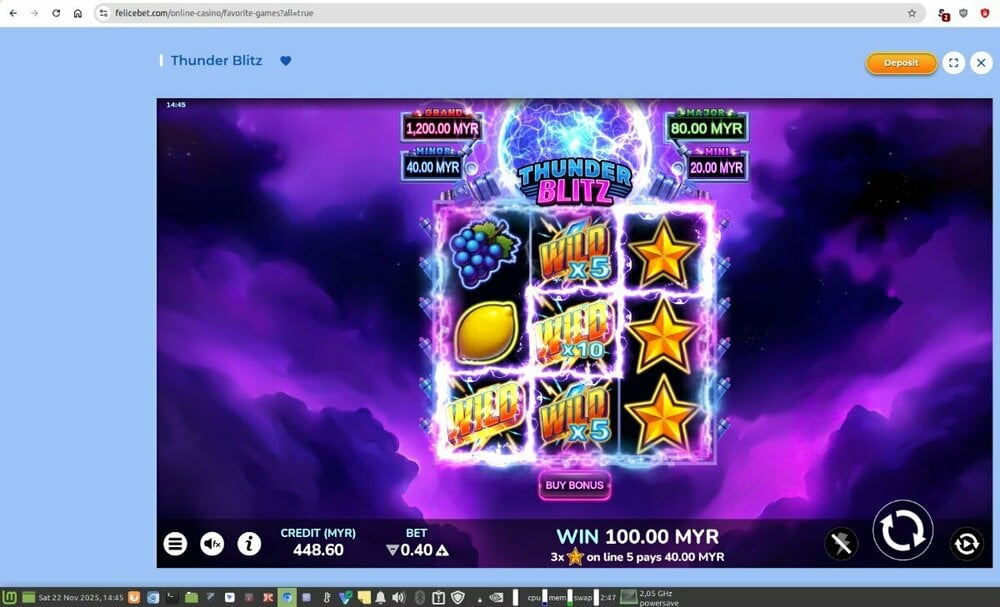Switch the game to fullscreen
Screen dimensions: 1000x607
[x=953, y=63]
